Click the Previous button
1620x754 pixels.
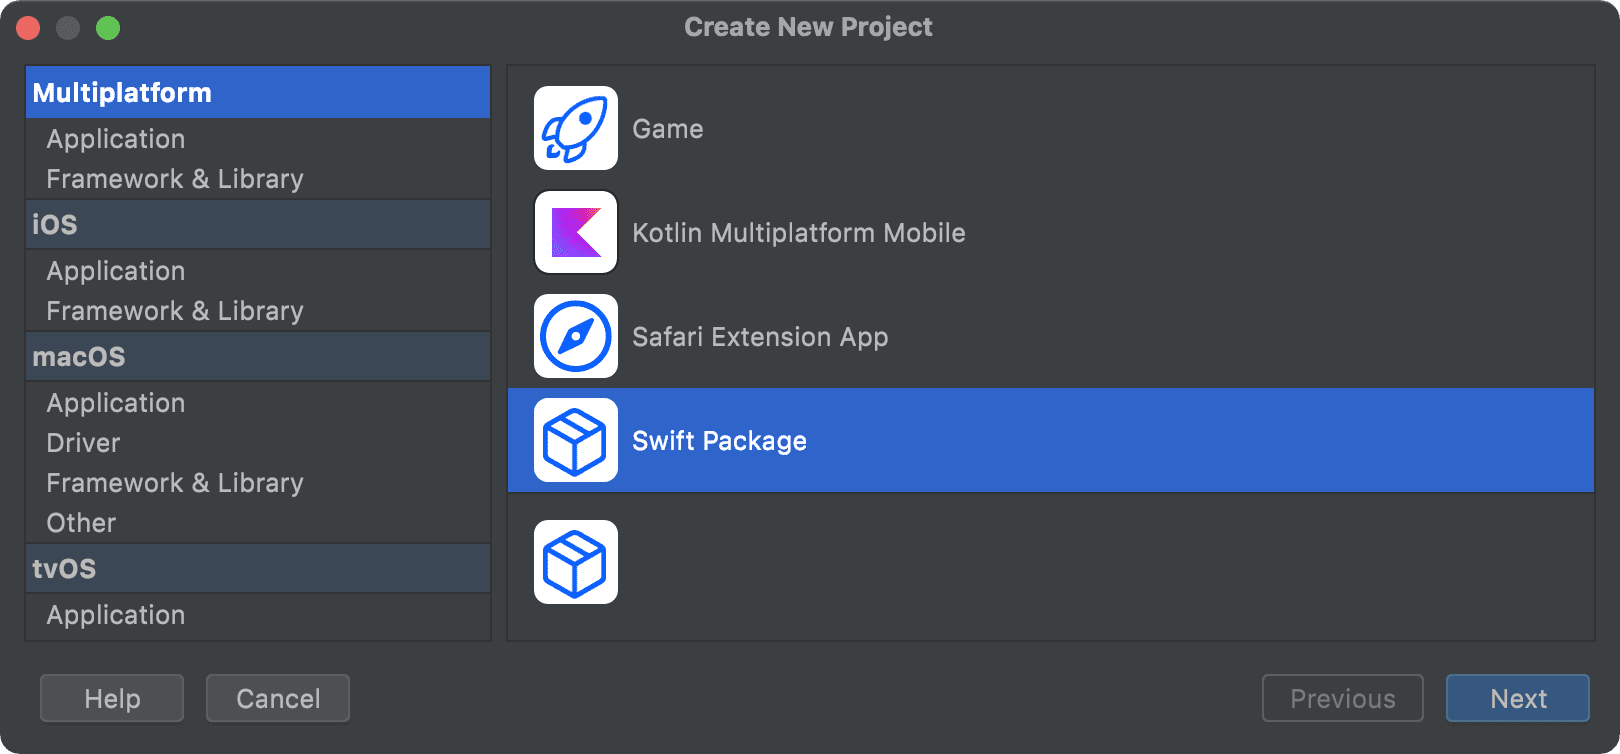(1343, 698)
